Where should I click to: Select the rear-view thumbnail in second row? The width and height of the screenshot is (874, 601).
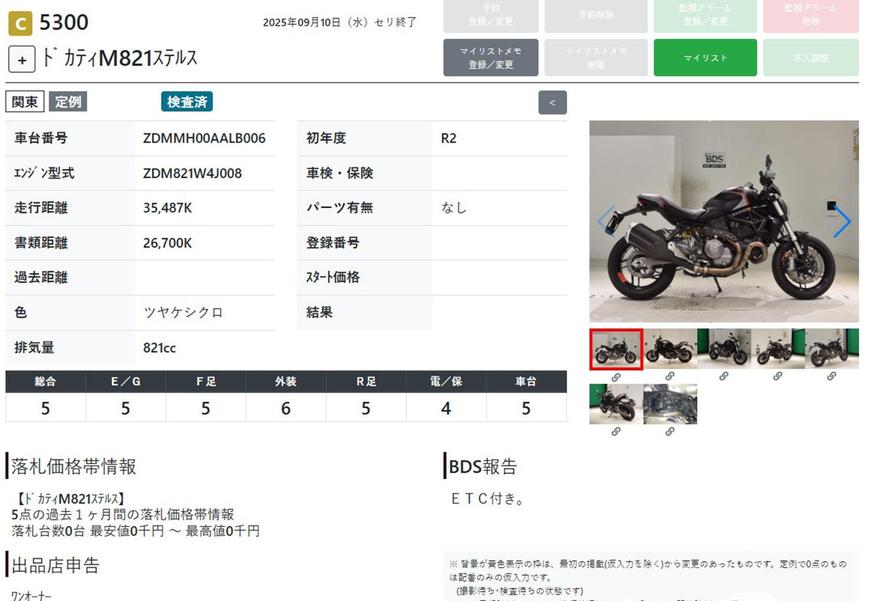click(x=616, y=404)
